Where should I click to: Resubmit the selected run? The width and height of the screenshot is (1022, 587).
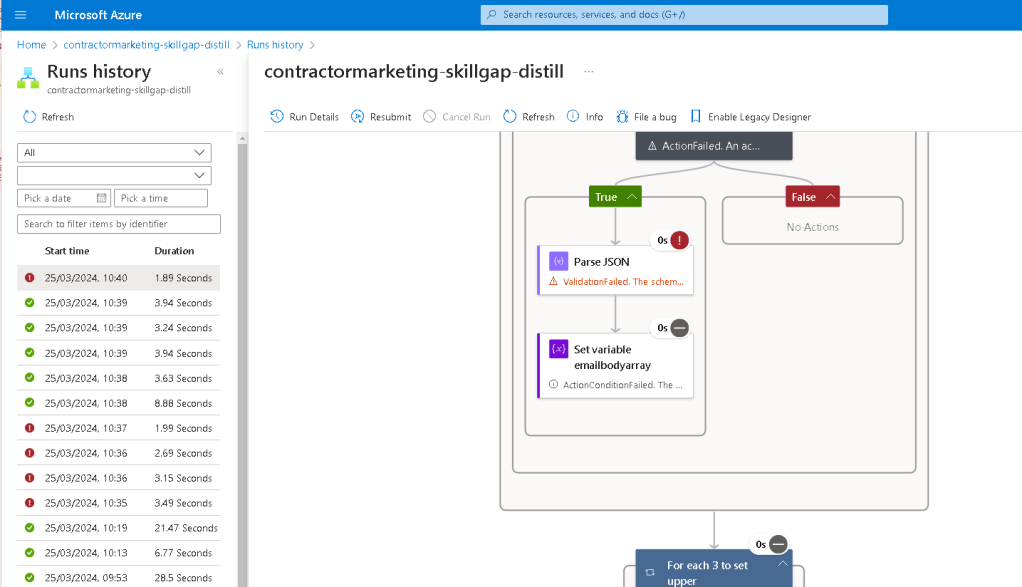pyautogui.click(x=381, y=117)
